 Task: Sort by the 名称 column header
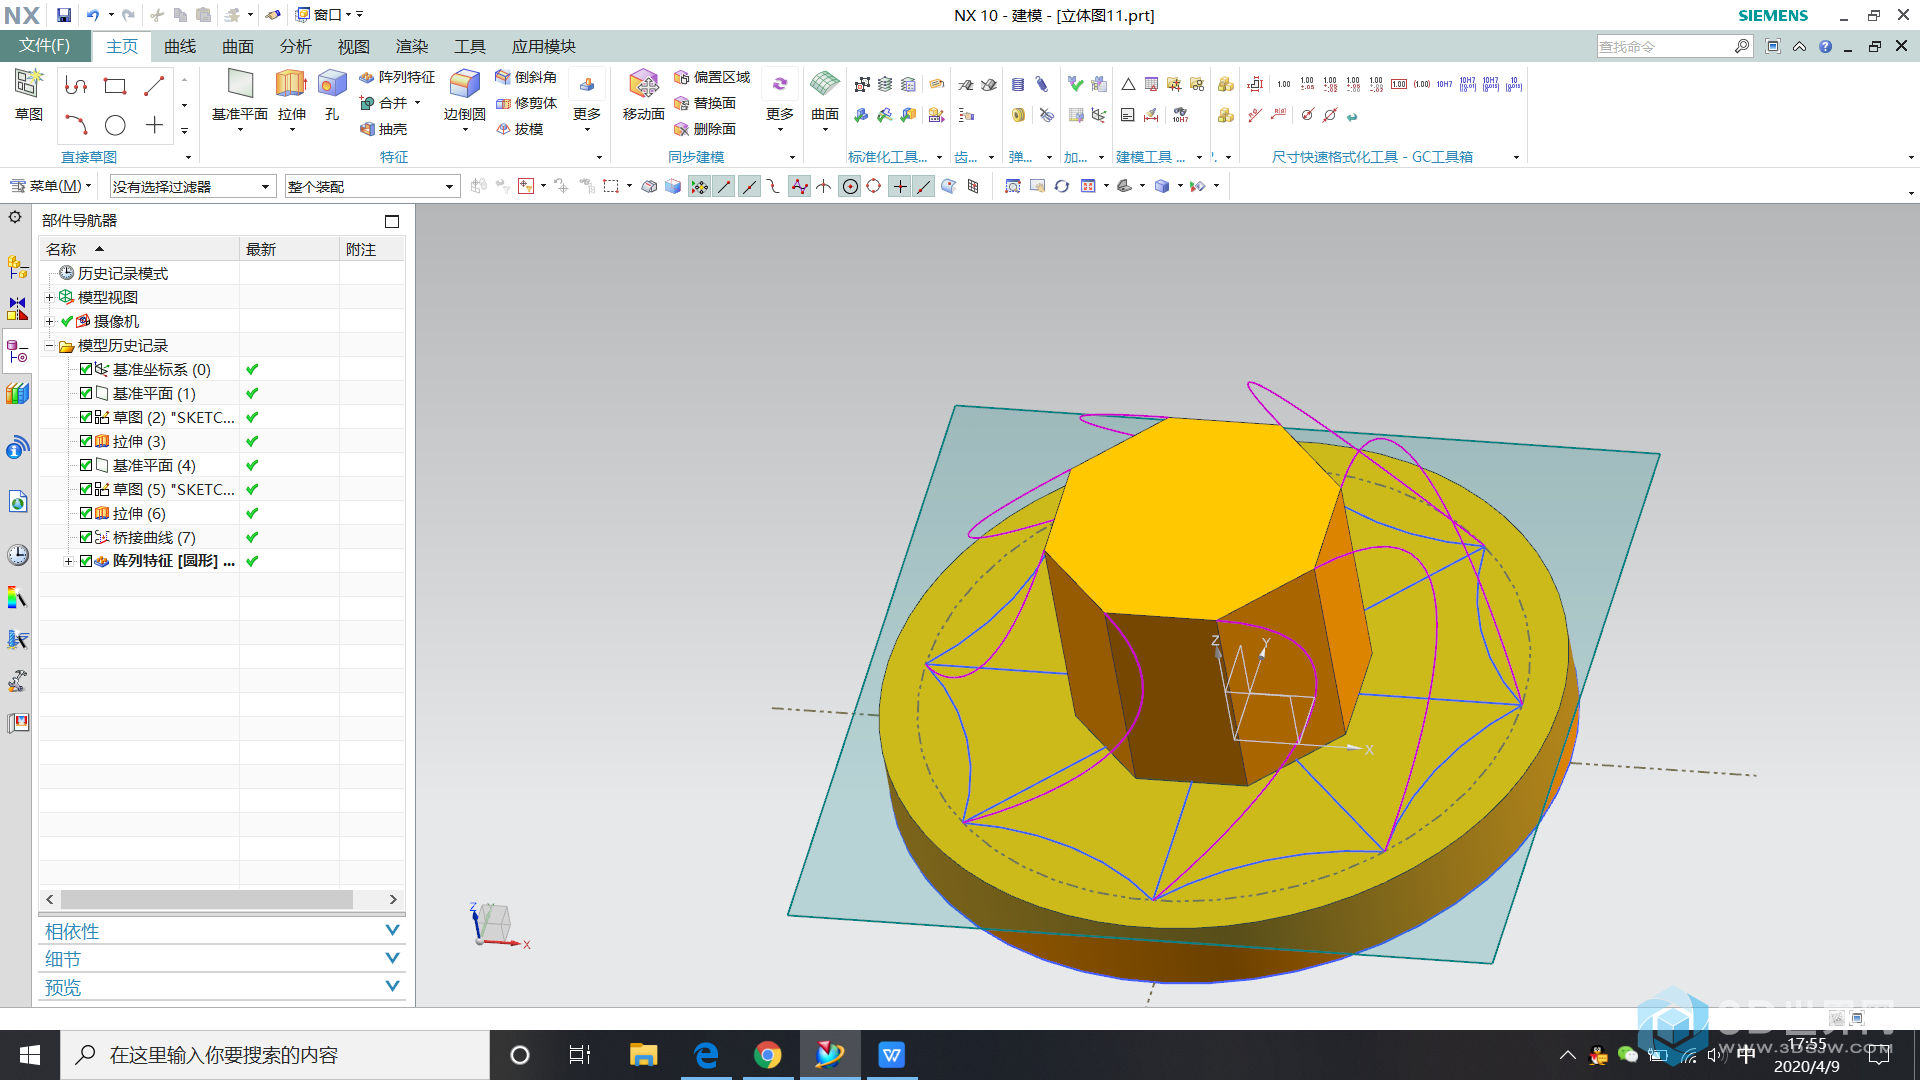click(x=139, y=249)
